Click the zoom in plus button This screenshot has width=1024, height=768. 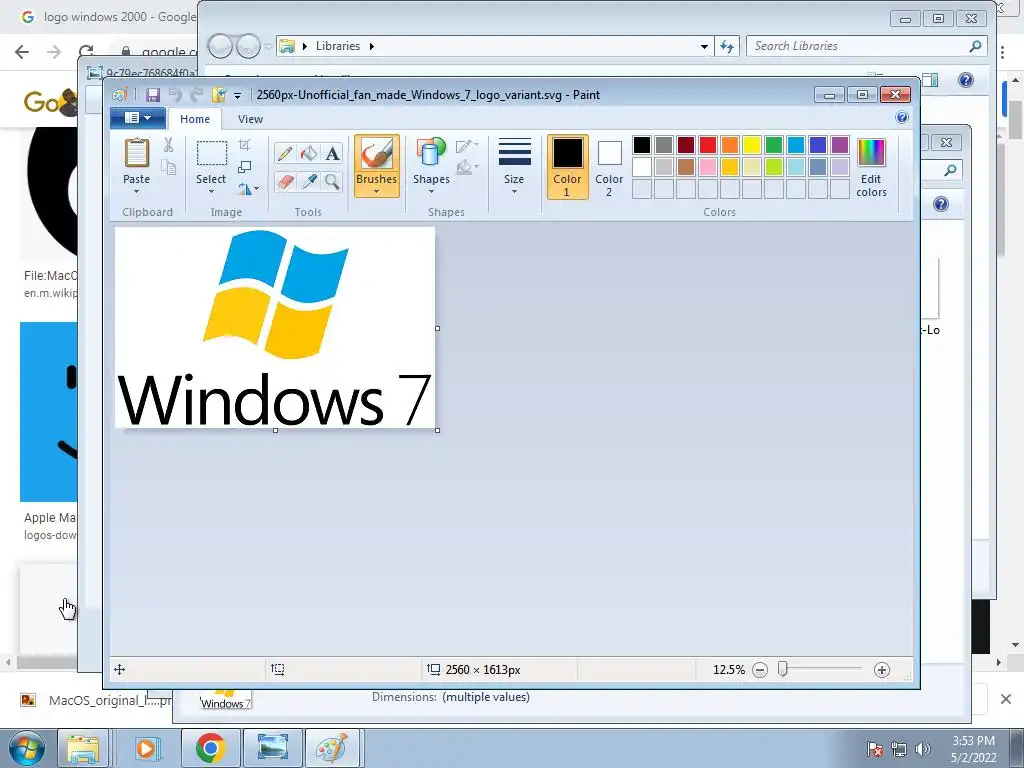tap(882, 670)
